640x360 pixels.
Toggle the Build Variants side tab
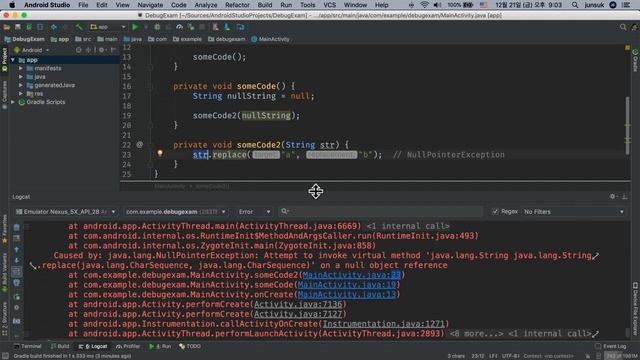click(x=4, y=272)
